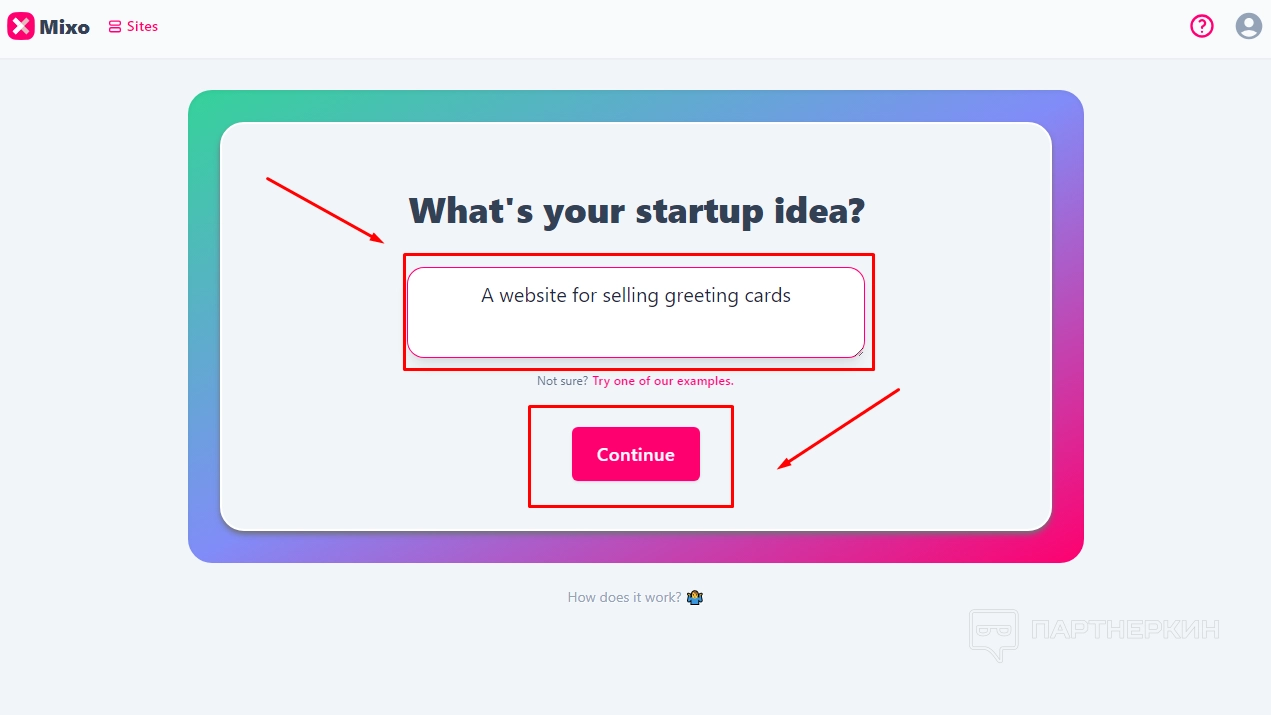The image size is (1271, 715).
Task: Click the pink Mixo X logo icon
Action: coord(21,27)
